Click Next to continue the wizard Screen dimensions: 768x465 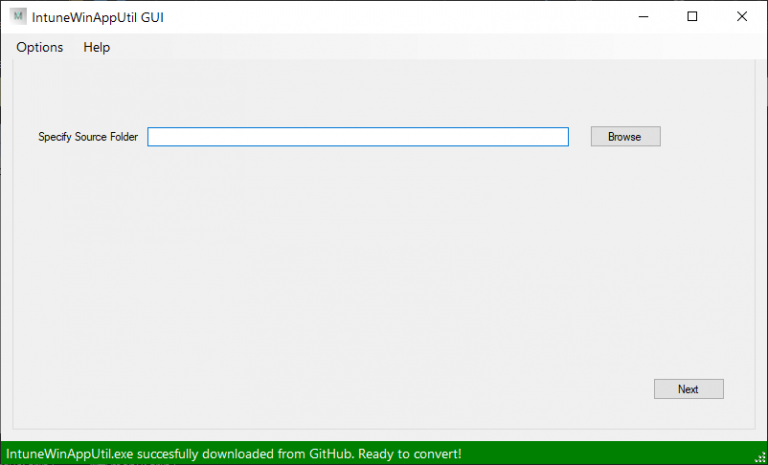[x=688, y=389]
